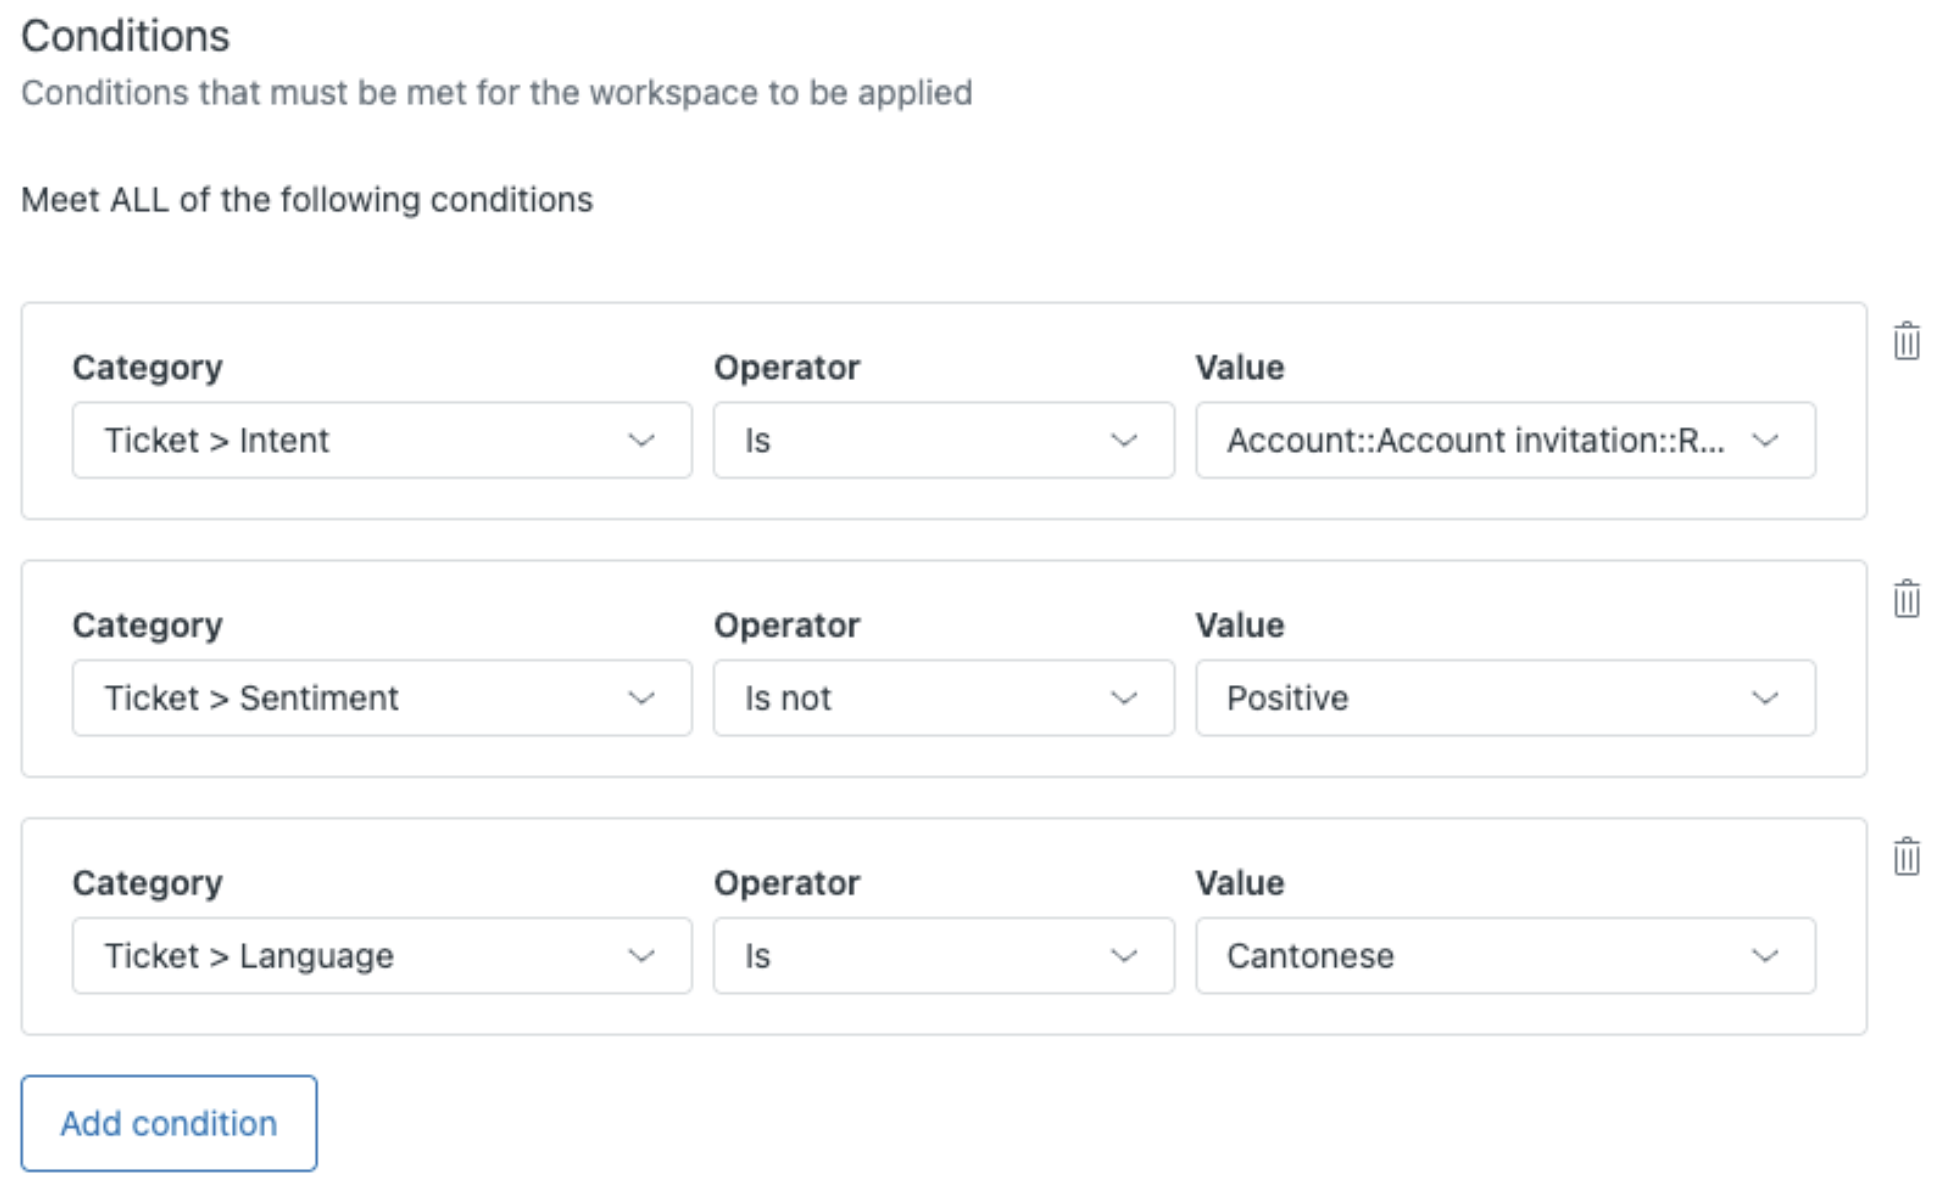Open the Ticket > Intent category dropdown
This screenshot has width=1942, height=1186.
point(380,440)
